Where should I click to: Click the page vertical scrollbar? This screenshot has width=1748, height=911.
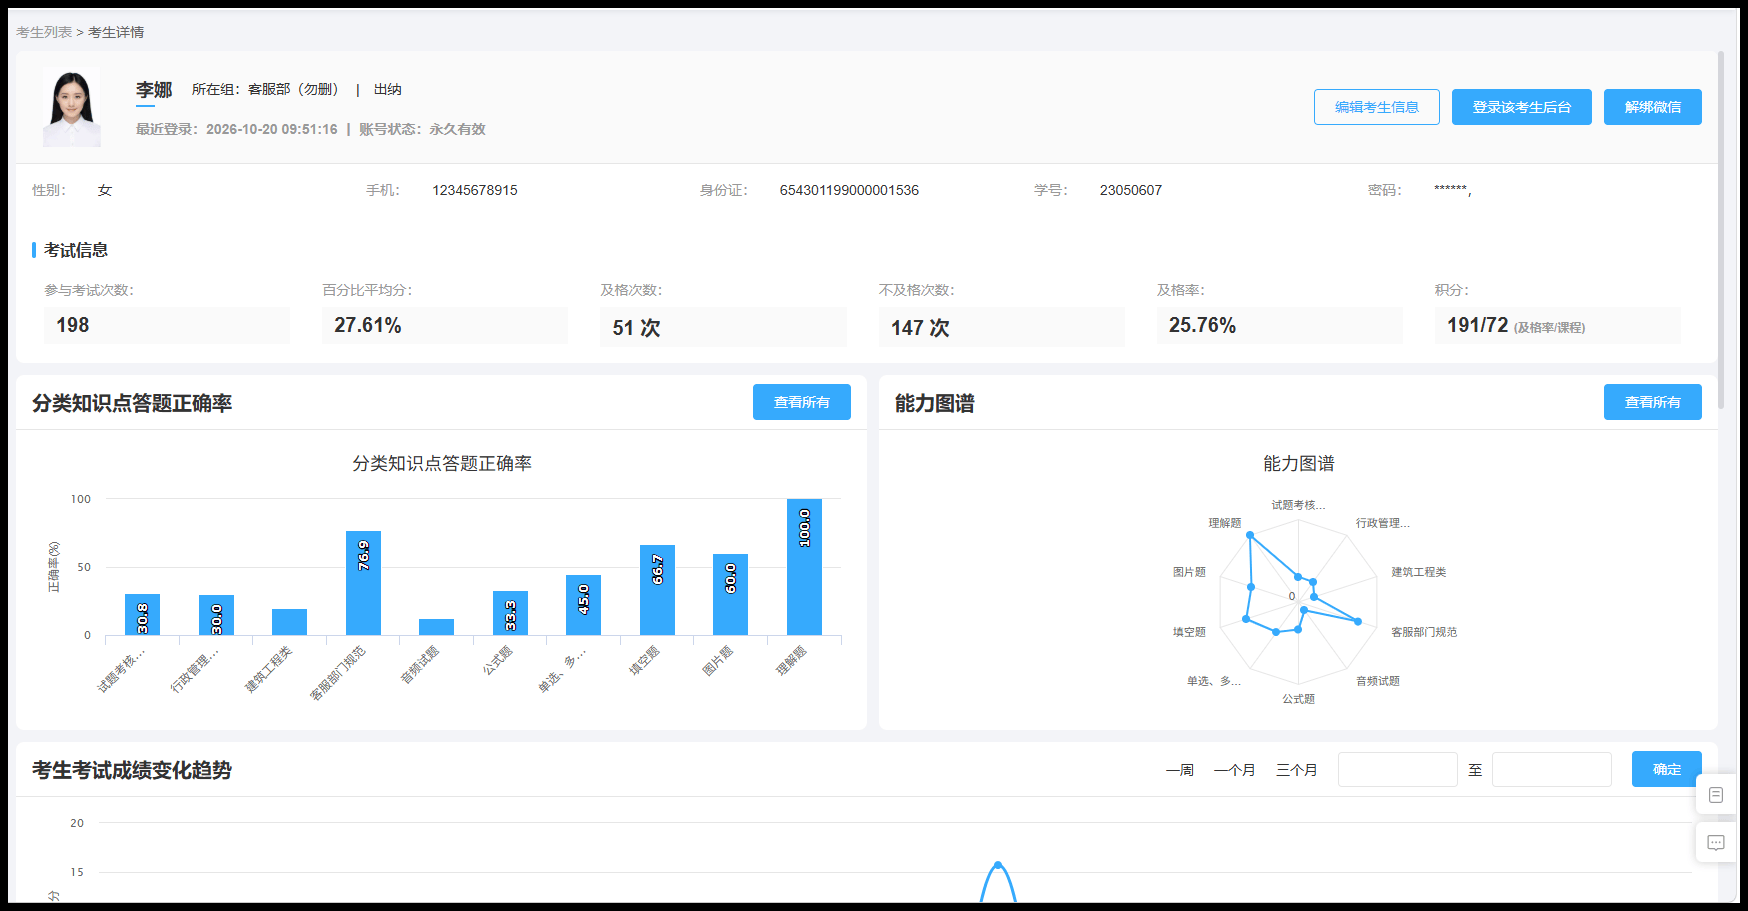(1721, 230)
